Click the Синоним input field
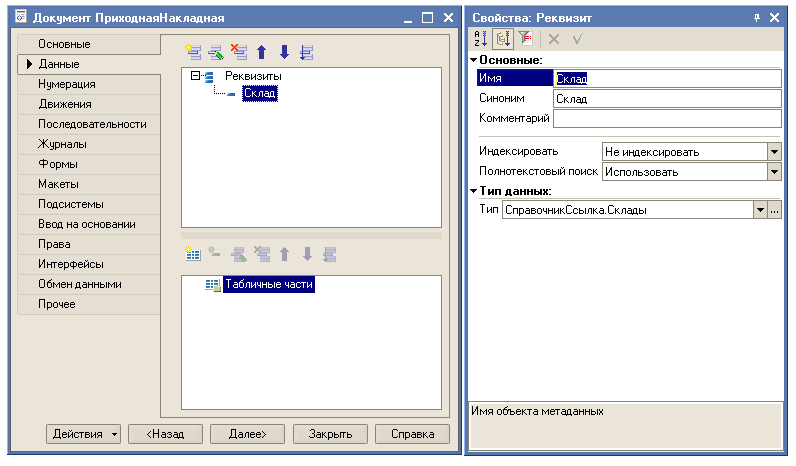The width and height of the screenshot is (796, 466). click(667, 98)
